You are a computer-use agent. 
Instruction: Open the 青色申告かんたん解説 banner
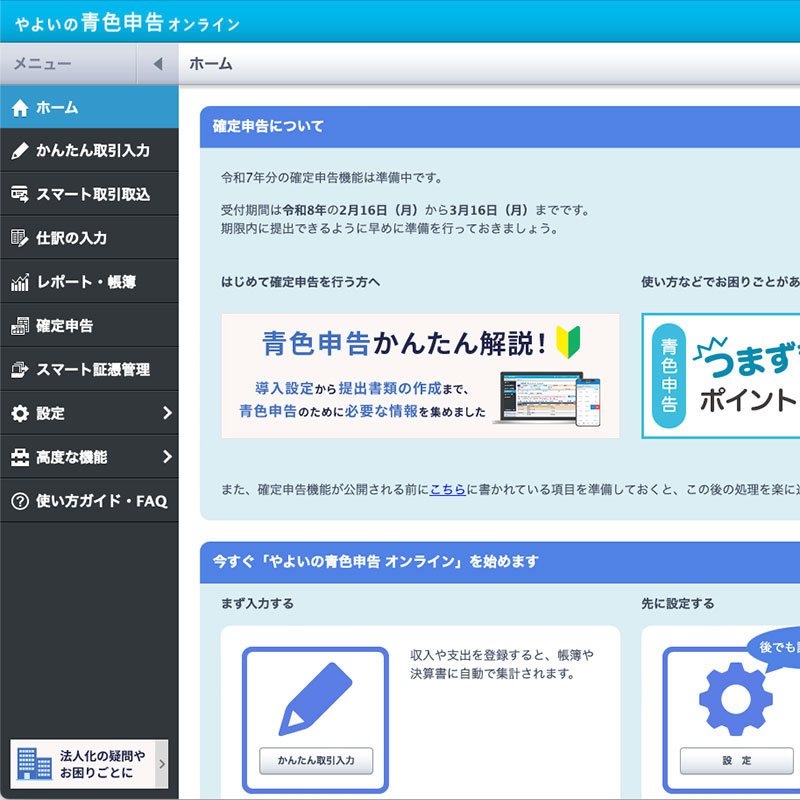[x=420, y=376]
